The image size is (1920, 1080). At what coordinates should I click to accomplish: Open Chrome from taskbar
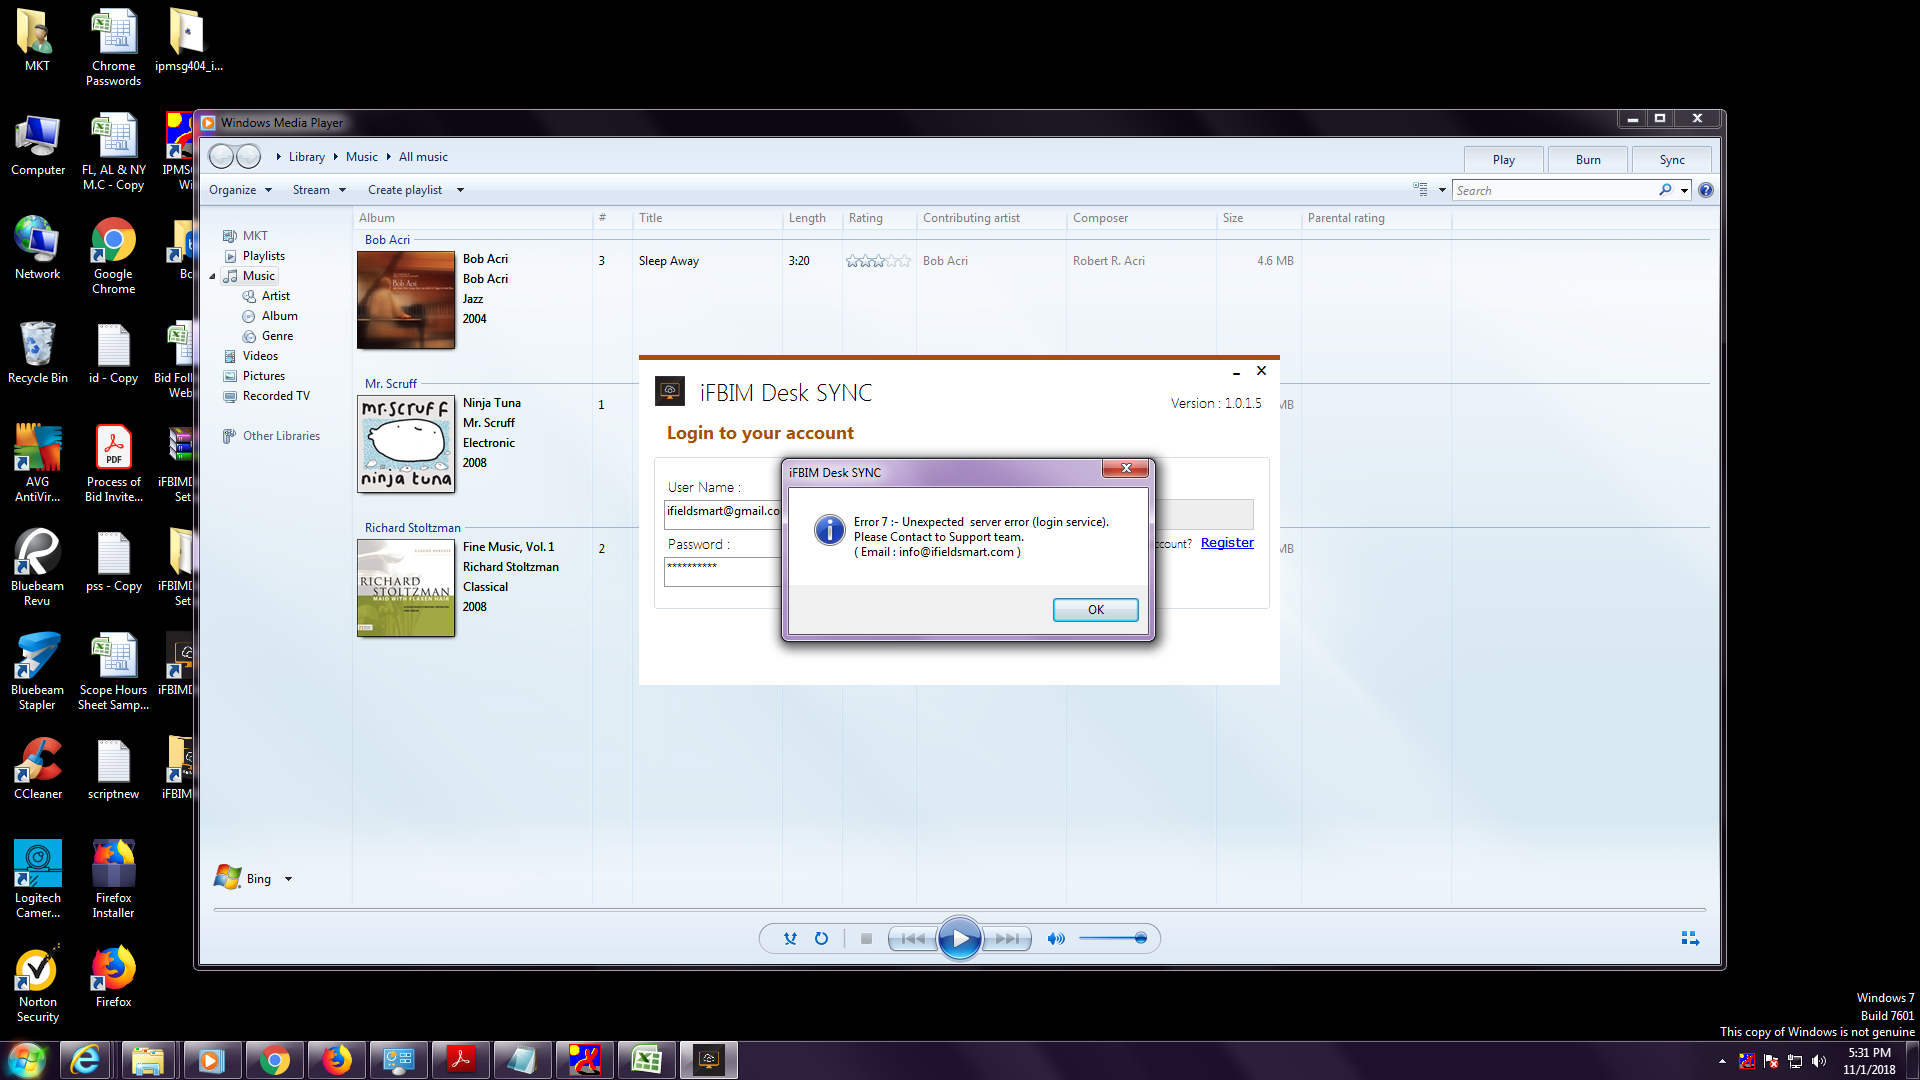point(273,1060)
